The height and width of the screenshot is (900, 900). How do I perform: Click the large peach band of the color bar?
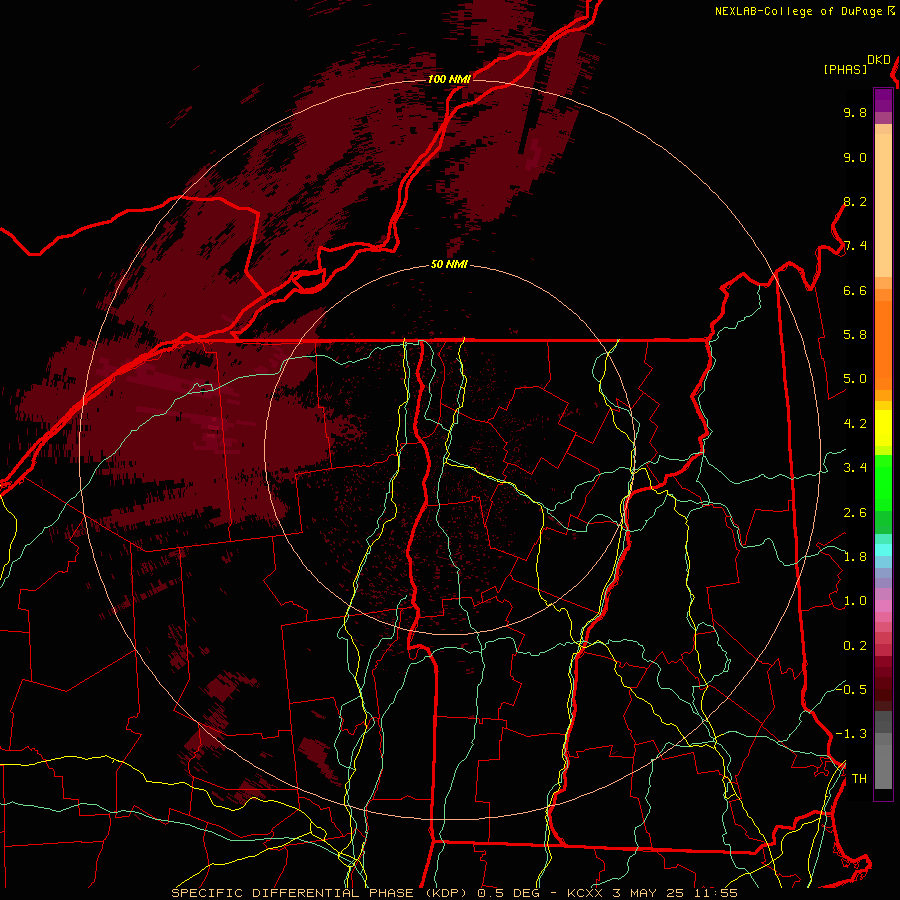coord(883,205)
